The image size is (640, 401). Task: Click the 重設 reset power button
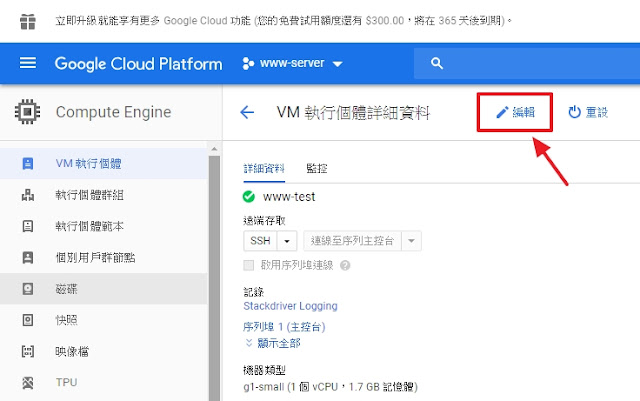588,112
